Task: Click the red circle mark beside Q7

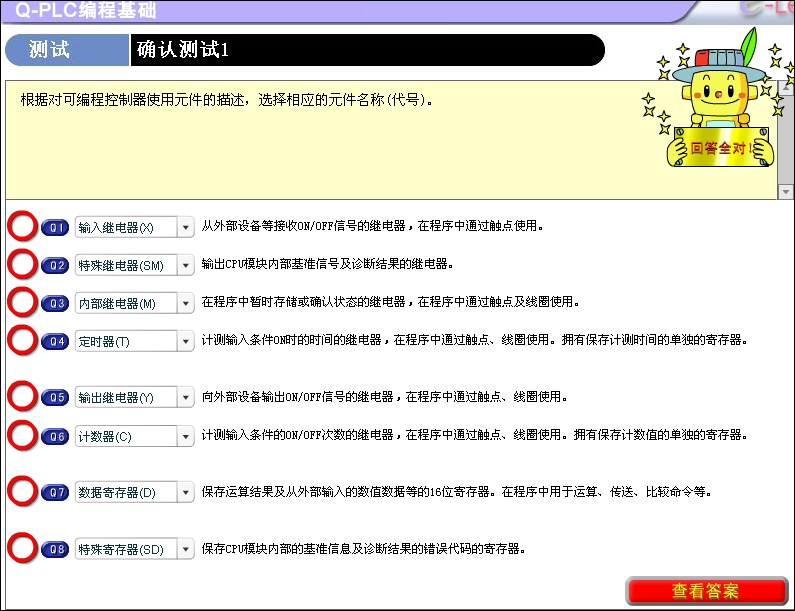Action: coord(22,492)
